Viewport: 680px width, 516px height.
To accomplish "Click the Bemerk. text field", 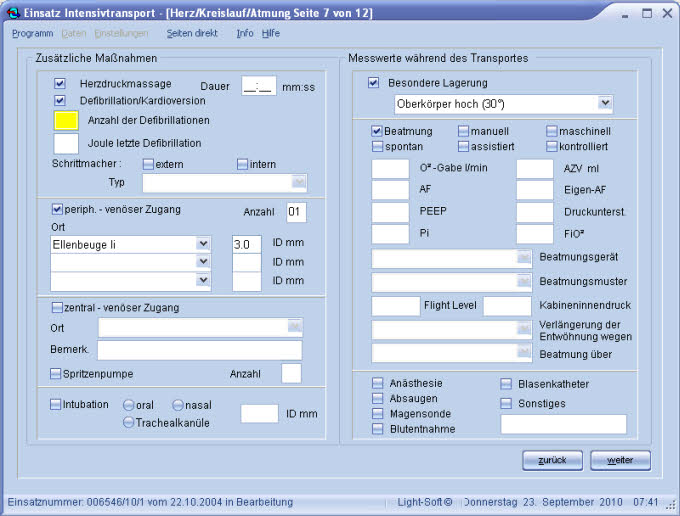I will tap(199, 350).
